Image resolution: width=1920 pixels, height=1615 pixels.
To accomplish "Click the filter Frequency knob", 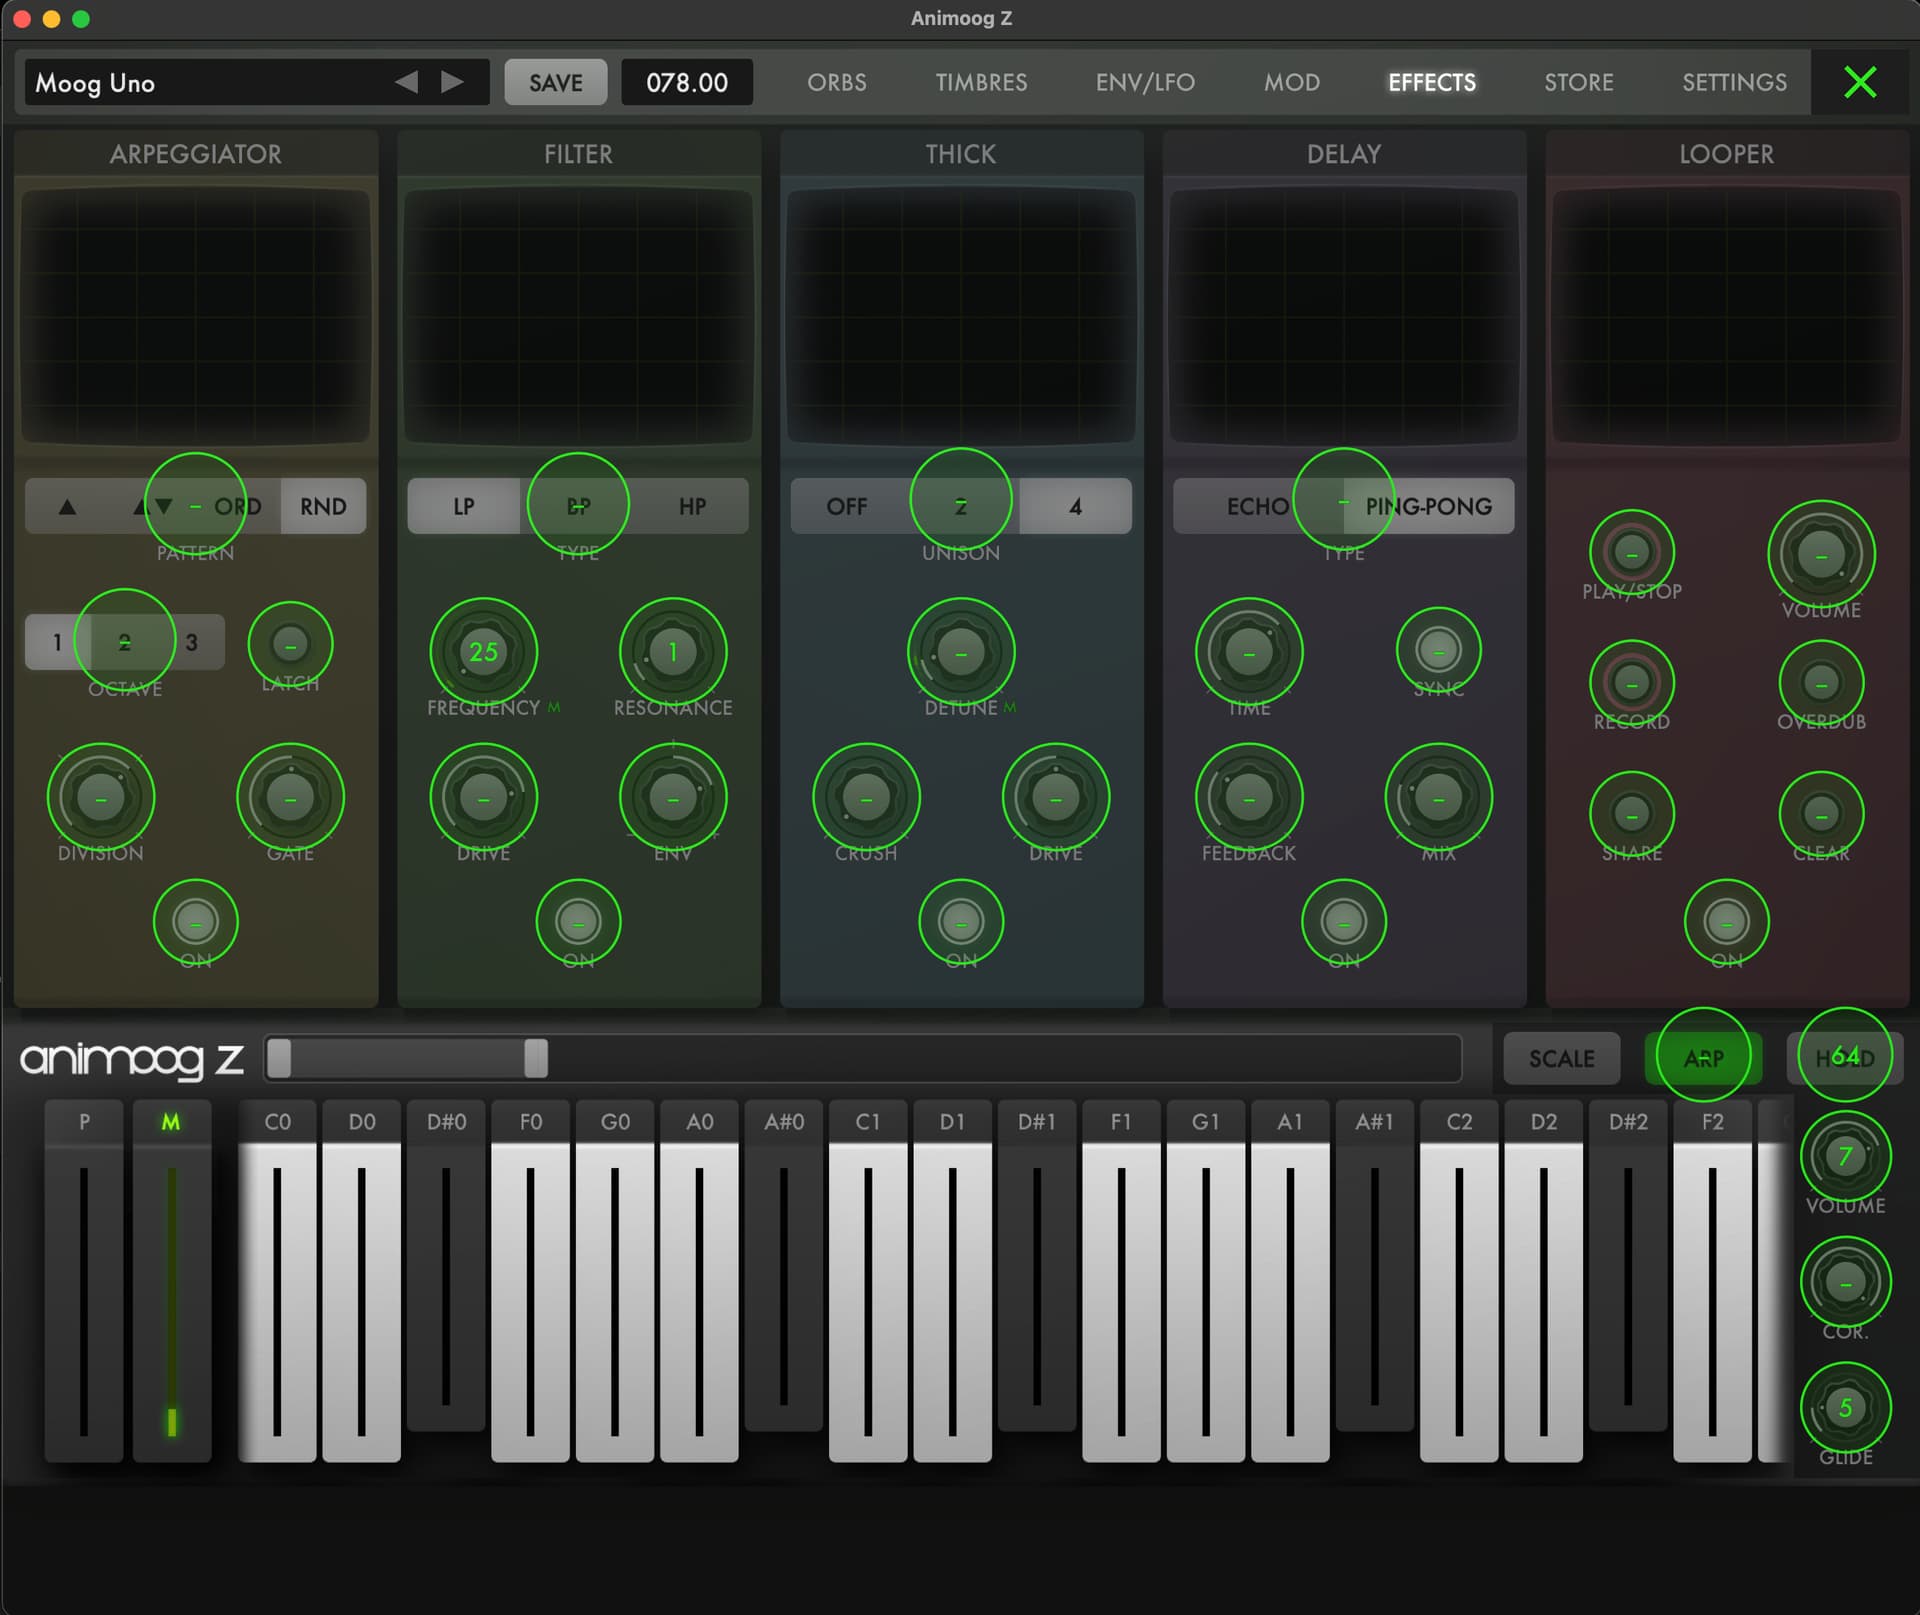I will [x=483, y=652].
